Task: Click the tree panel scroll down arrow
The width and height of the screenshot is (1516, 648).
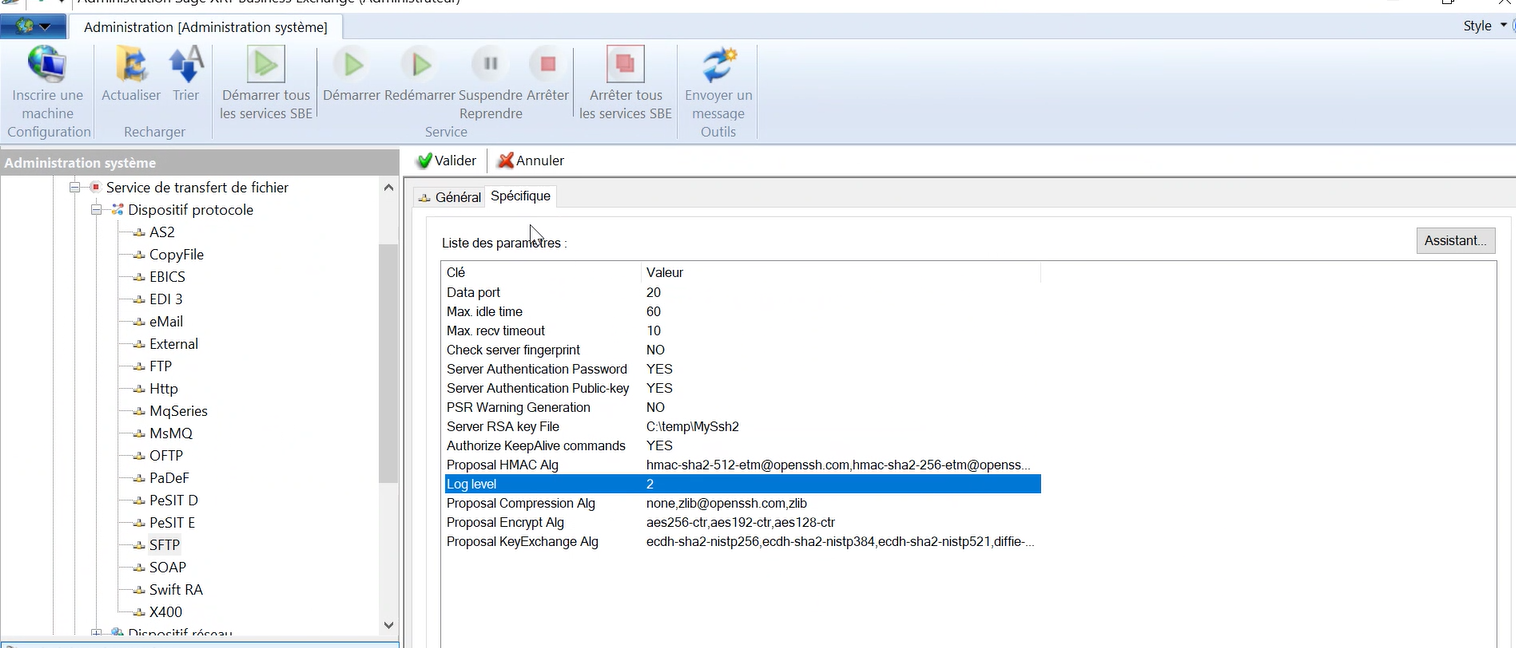Action: coord(389,625)
